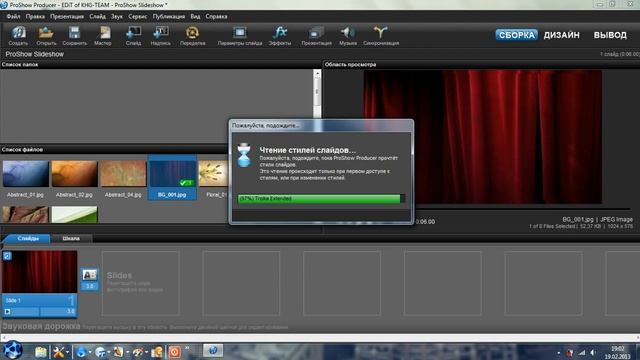Open the file manager icon in taskbar
This screenshot has width=640, height=360.
coord(40,352)
